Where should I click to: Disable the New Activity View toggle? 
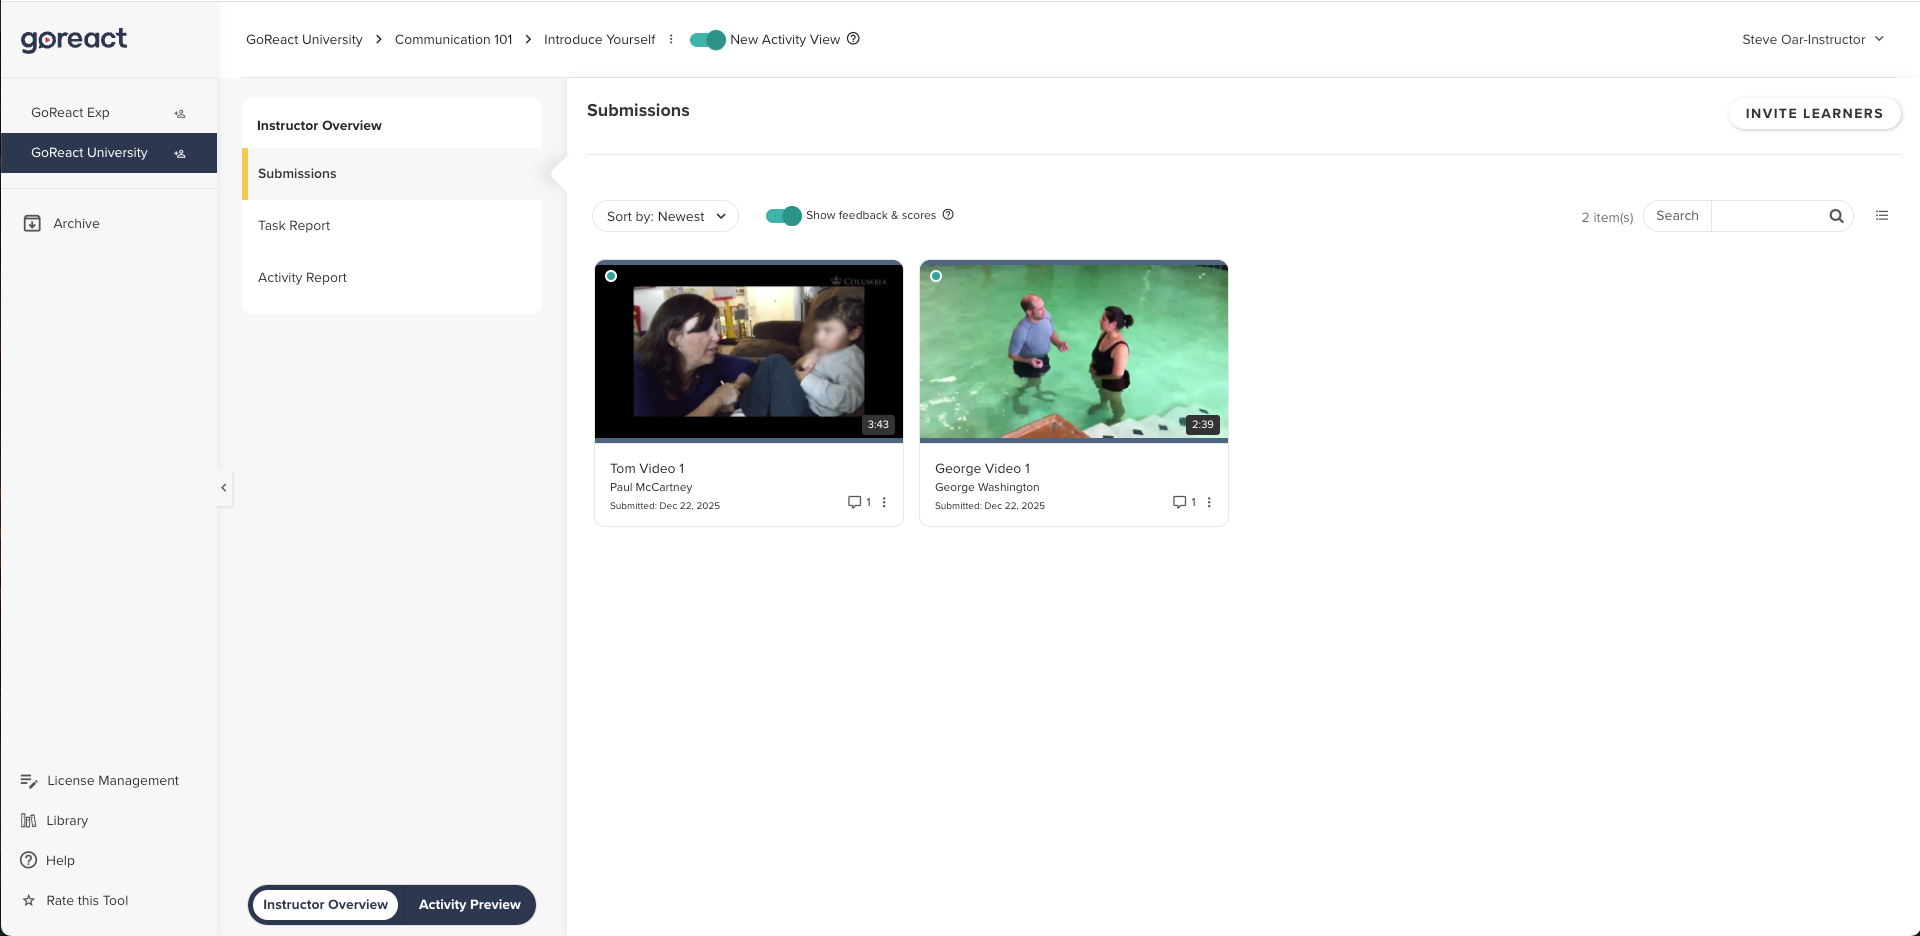[707, 39]
